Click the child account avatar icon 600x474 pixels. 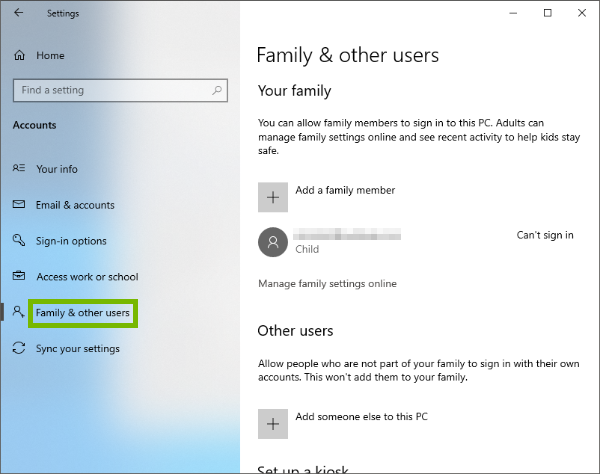coord(273,242)
